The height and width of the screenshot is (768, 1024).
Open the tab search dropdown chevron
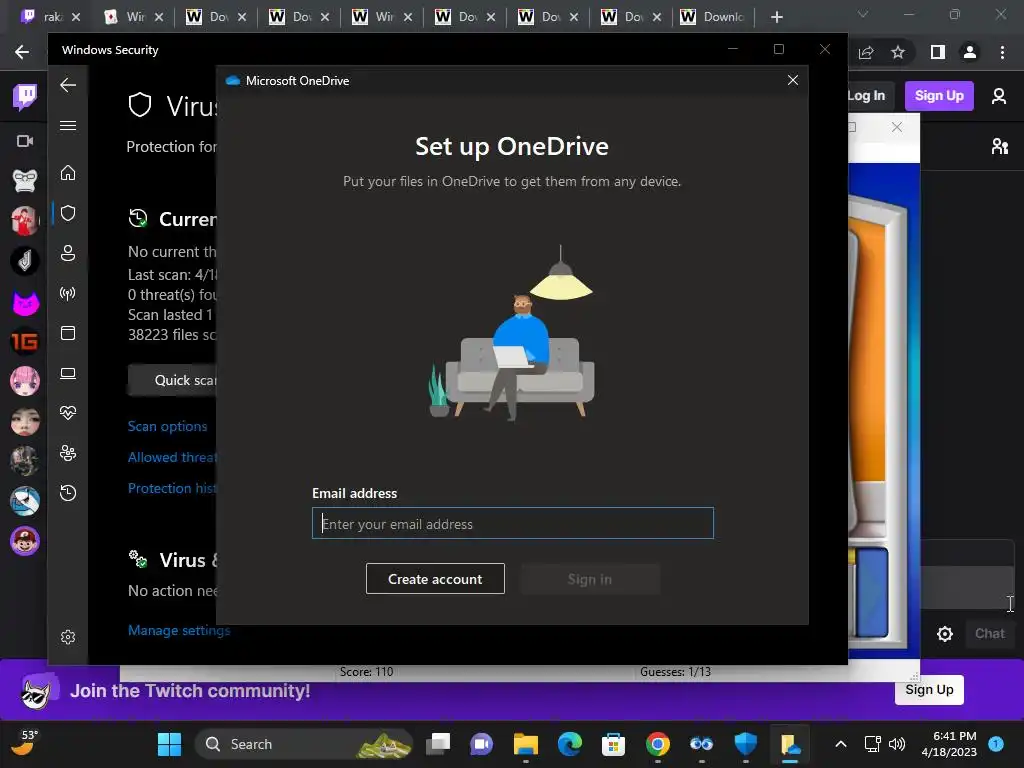point(863,14)
